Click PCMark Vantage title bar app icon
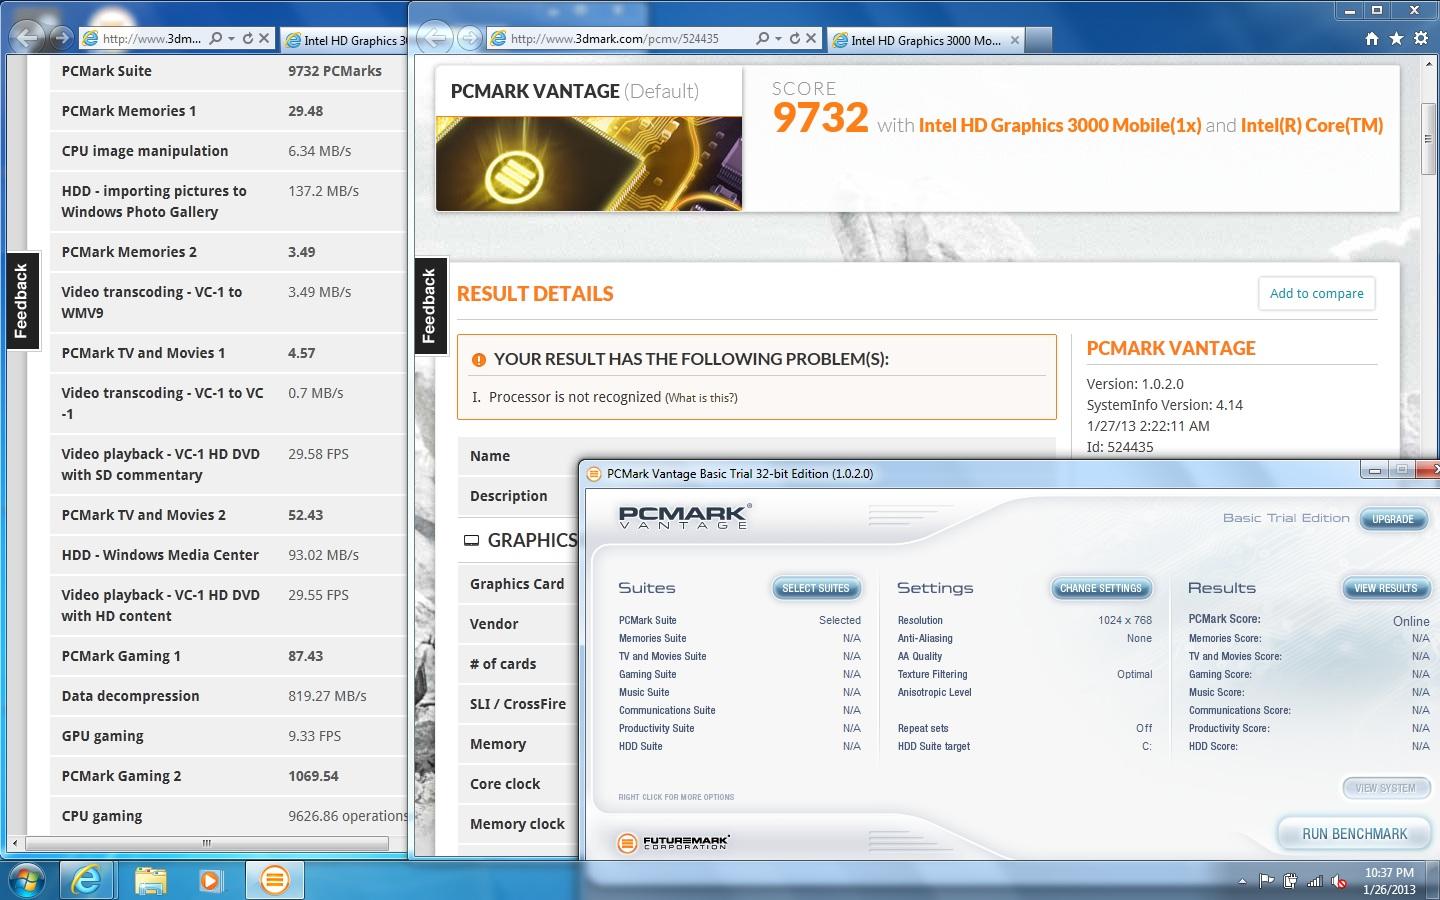 (x=594, y=474)
